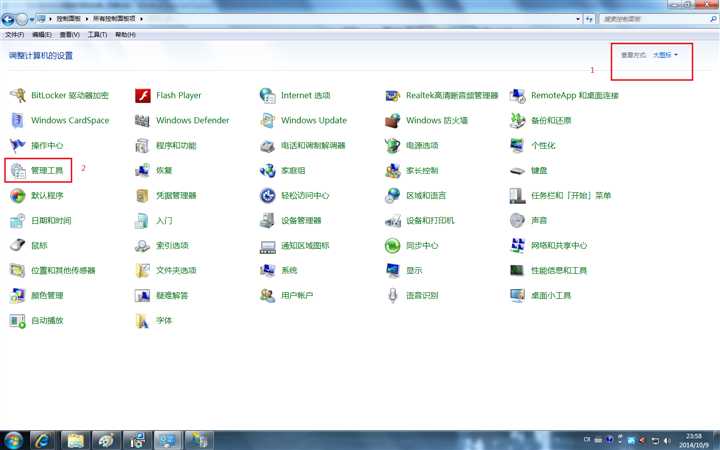Click the 疑难解答 link text
720x450 pixels.
click(172, 295)
